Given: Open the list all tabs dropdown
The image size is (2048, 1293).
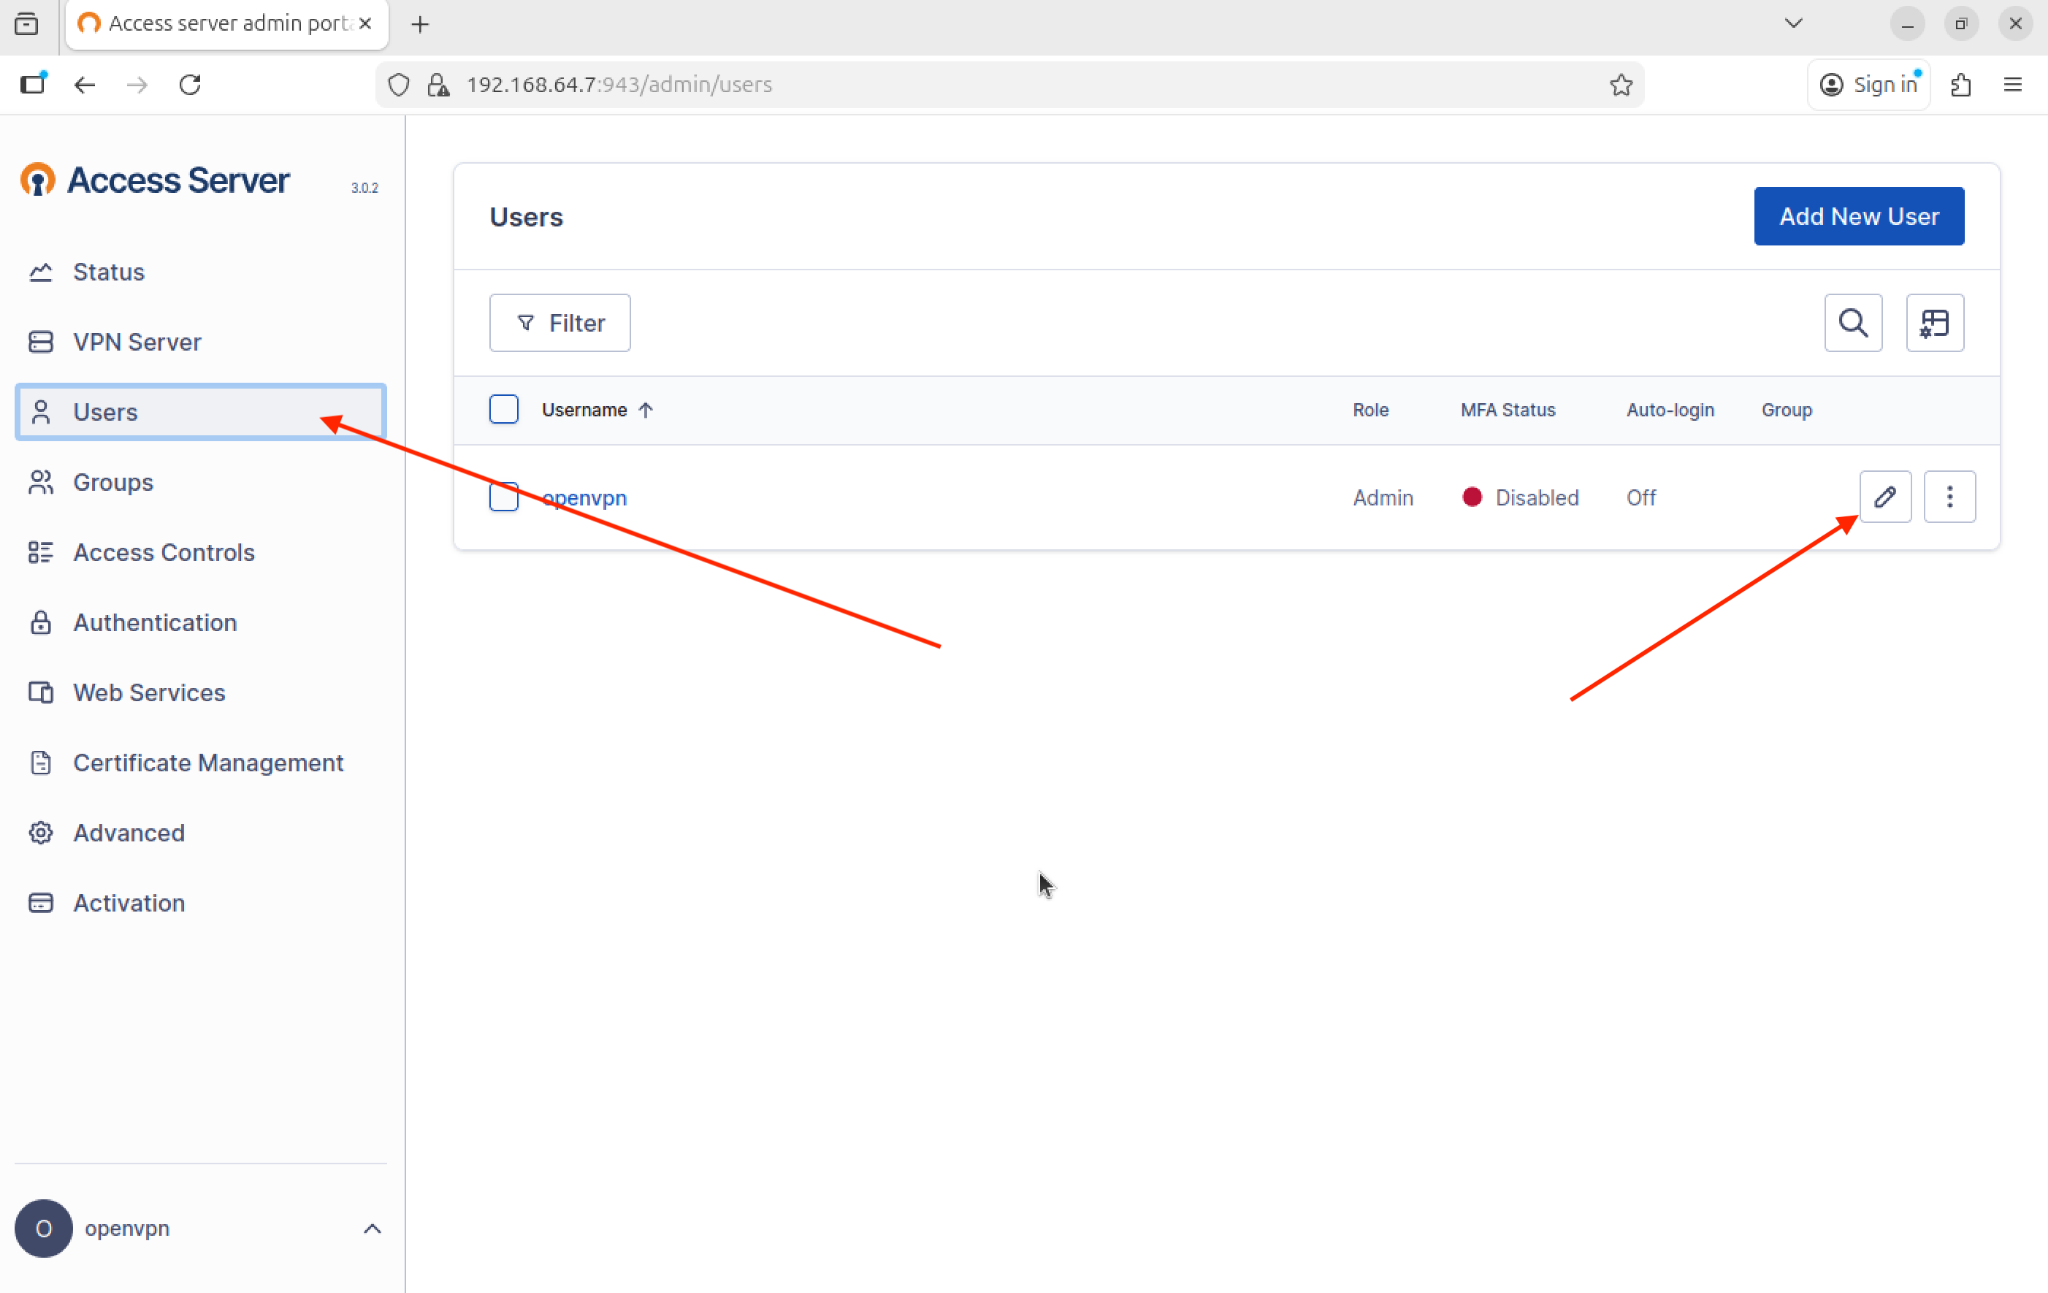Looking at the screenshot, I should (1793, 24).
